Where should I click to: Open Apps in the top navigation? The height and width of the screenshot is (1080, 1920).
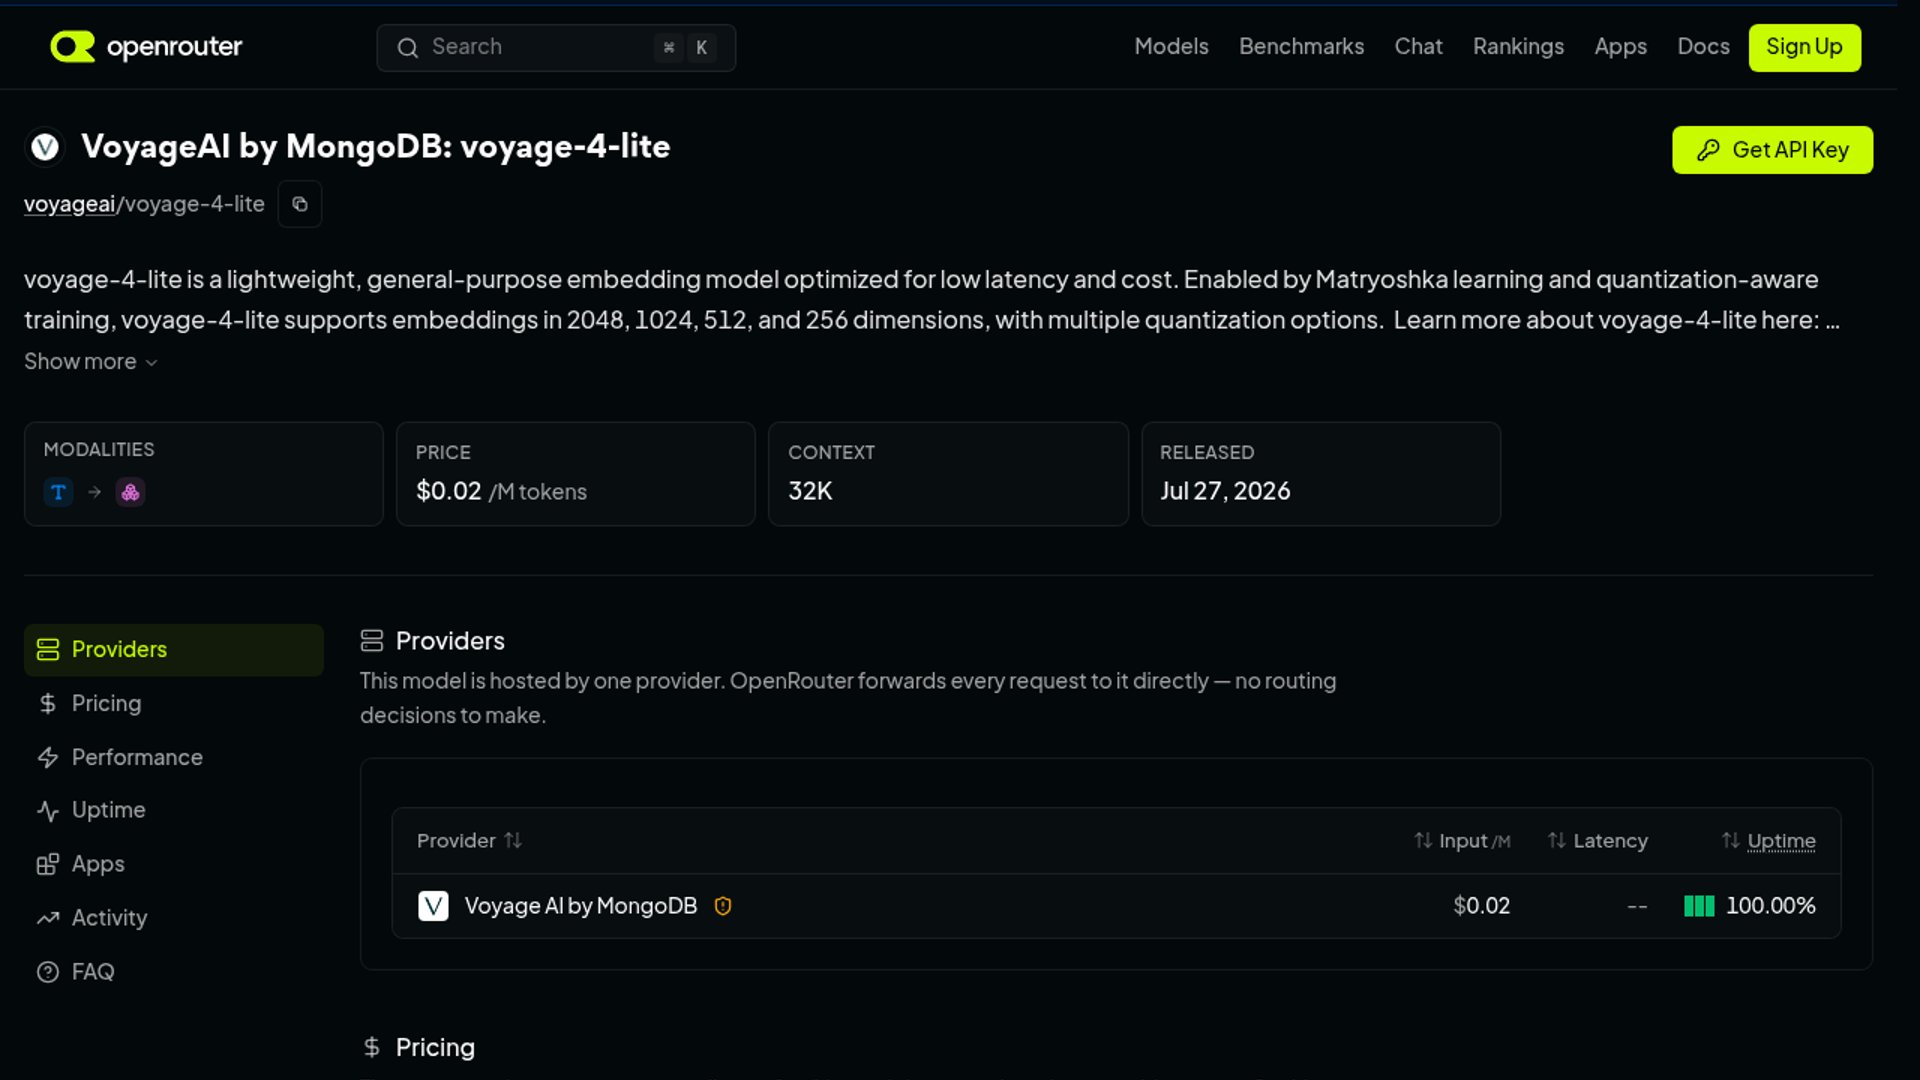(x=1620, y=47)
